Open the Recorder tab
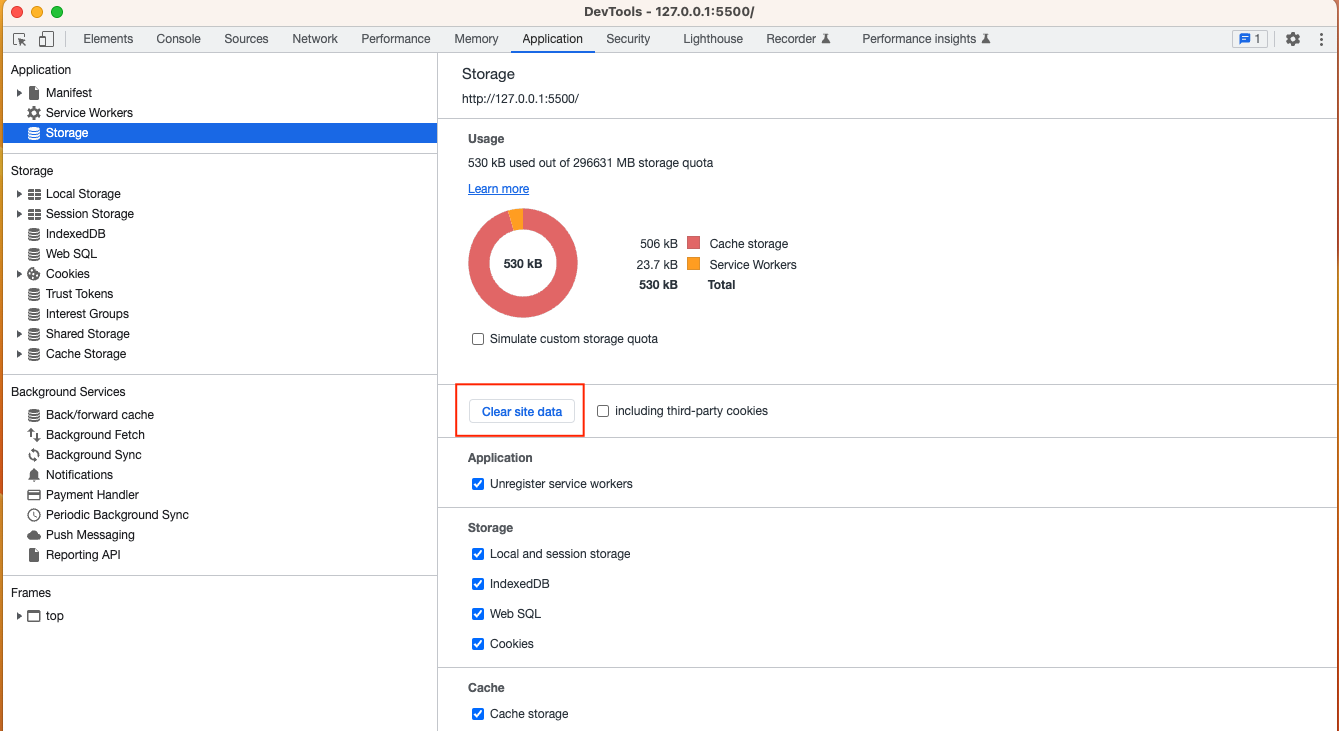 point(798,39)
